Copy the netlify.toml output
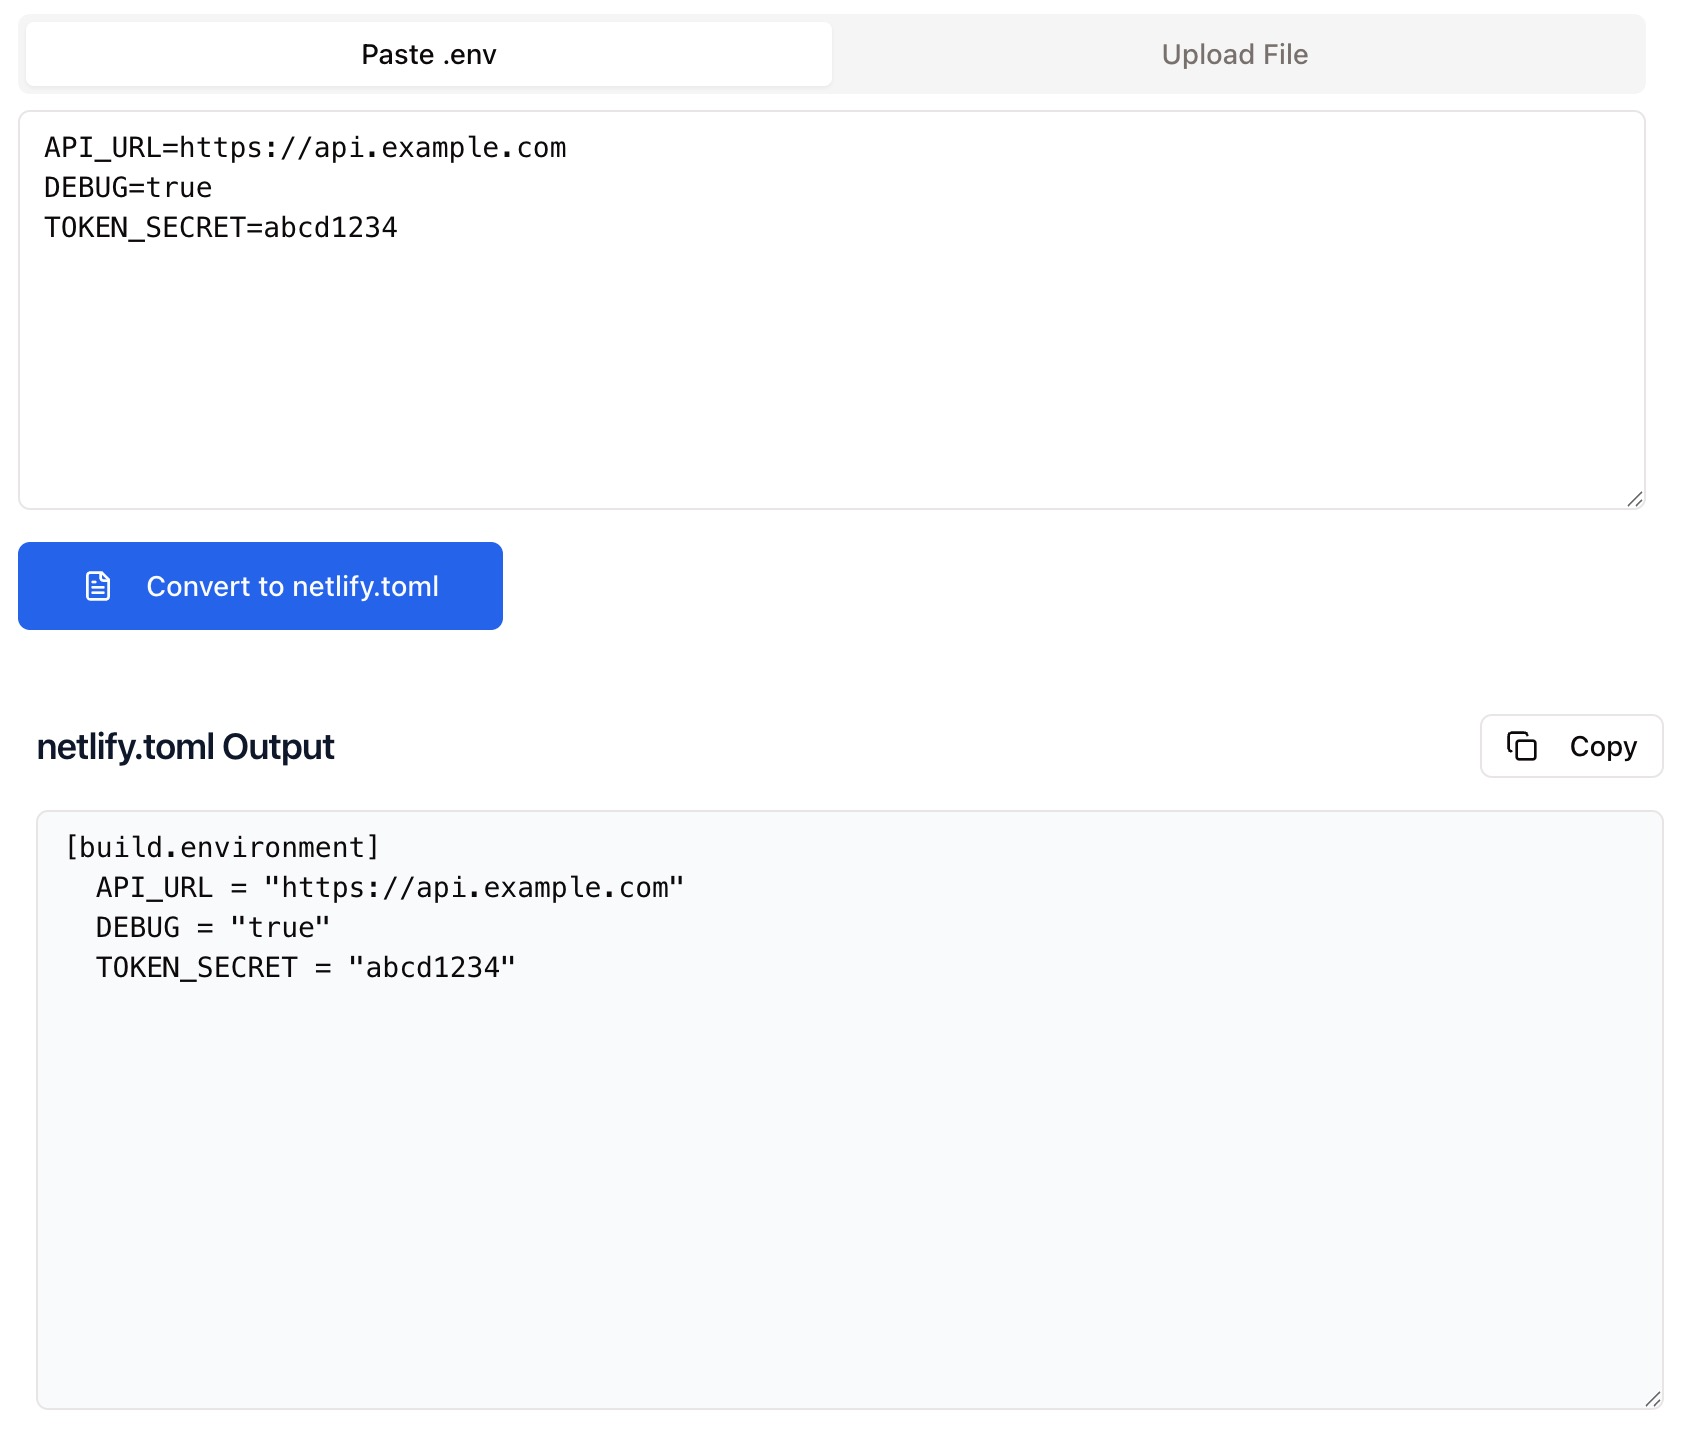Viewport: 1692px width, 1438px height. (x=1571, y=746)
